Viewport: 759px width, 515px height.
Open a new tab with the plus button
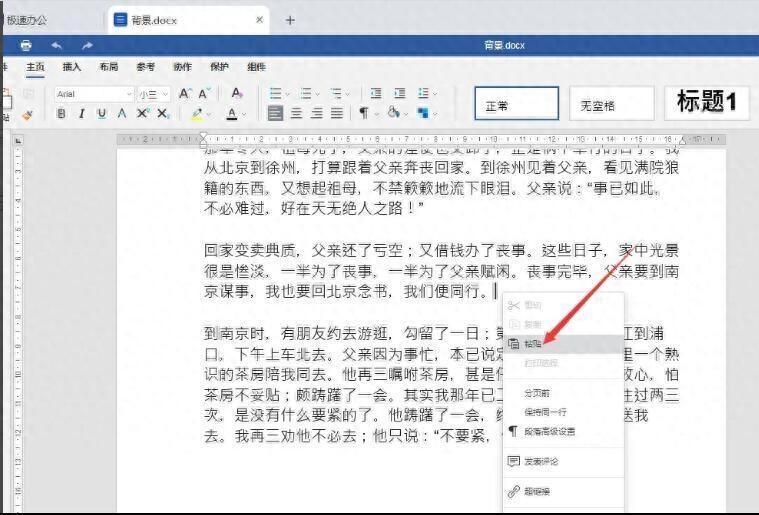[290, 19]
